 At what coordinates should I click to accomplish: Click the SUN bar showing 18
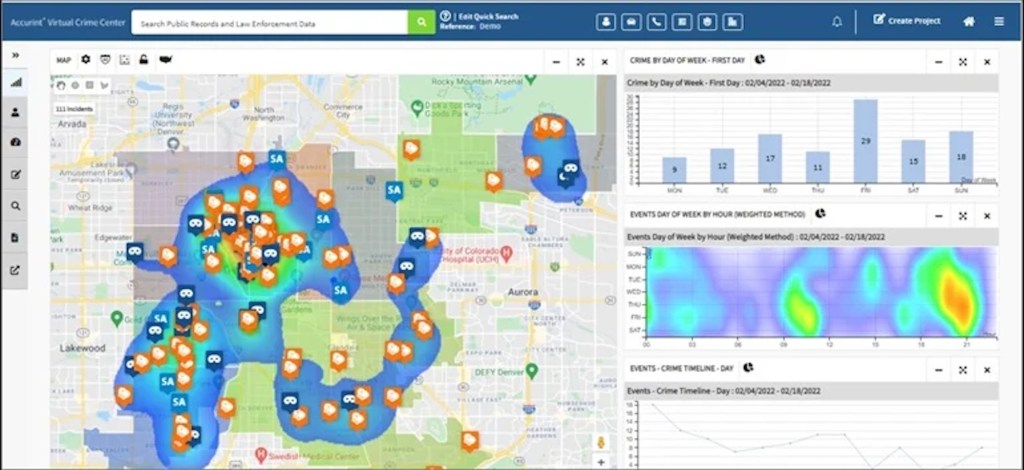[x=961, y=157]
